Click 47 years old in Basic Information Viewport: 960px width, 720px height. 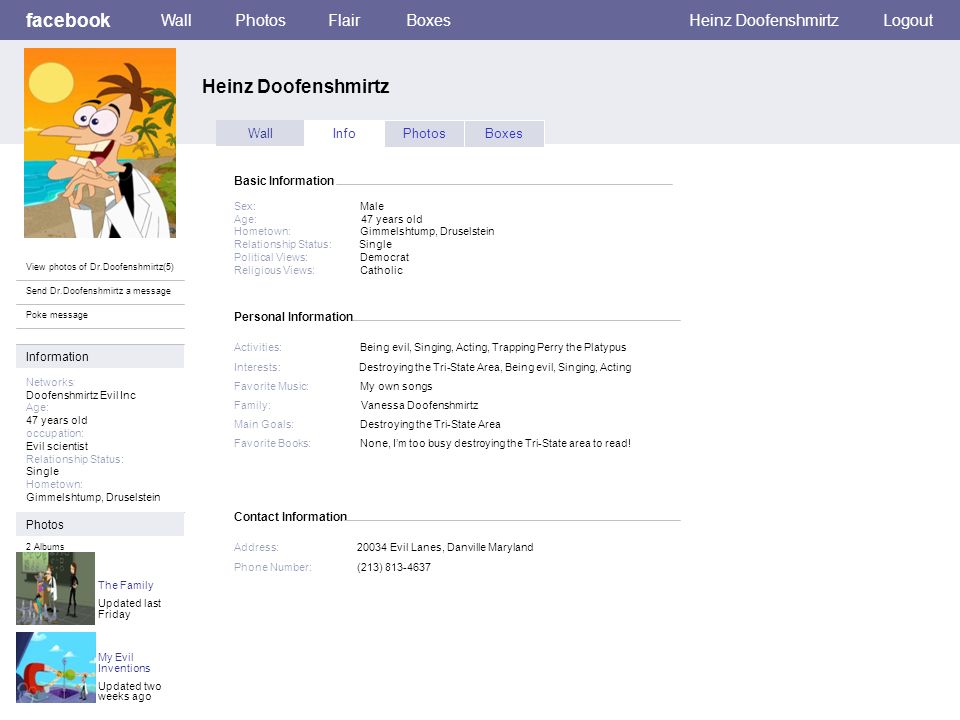click(391, 219)
